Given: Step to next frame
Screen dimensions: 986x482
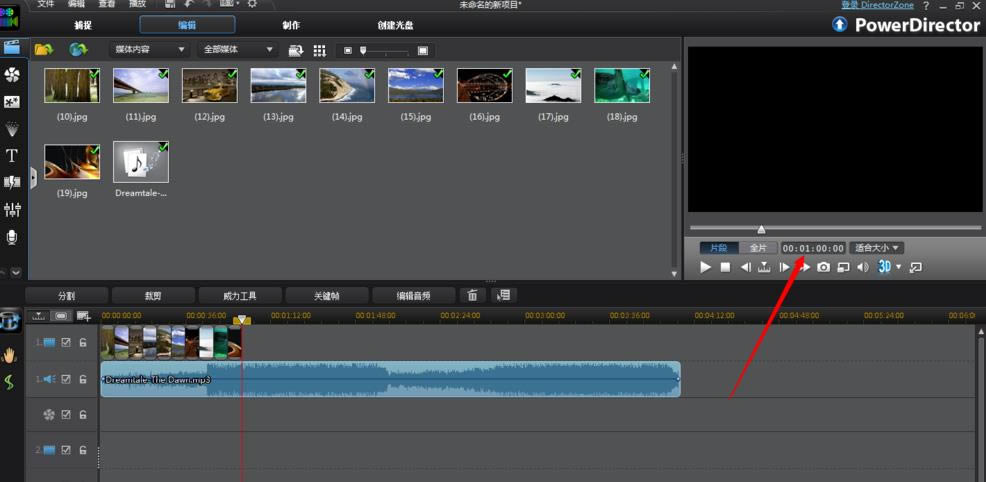Looking at the screenshot, I should [784, 267].
